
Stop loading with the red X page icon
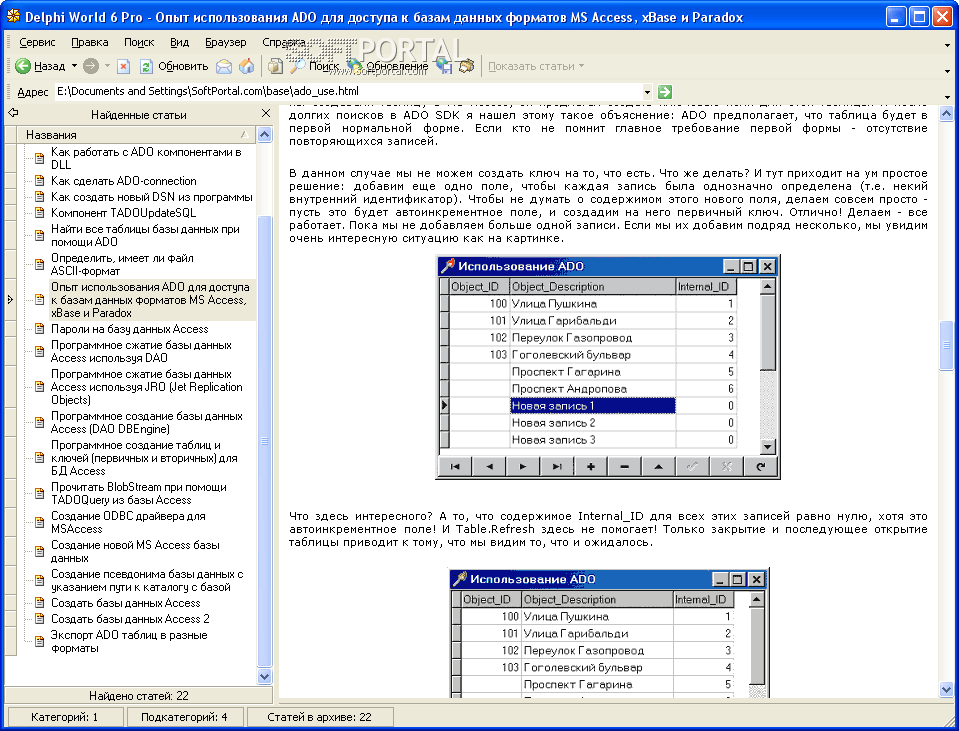tap(124, 66)
